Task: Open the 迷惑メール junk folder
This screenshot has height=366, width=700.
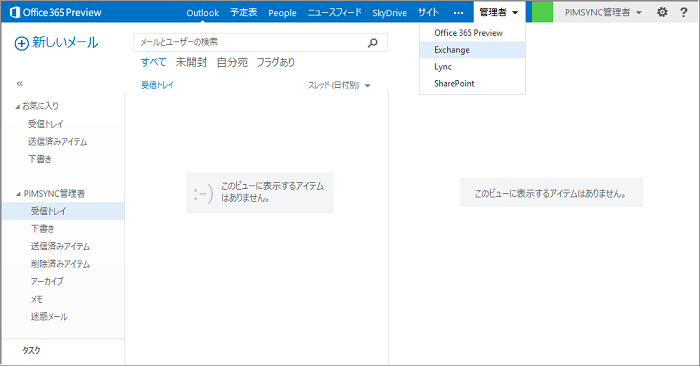Action: [49, 316]
